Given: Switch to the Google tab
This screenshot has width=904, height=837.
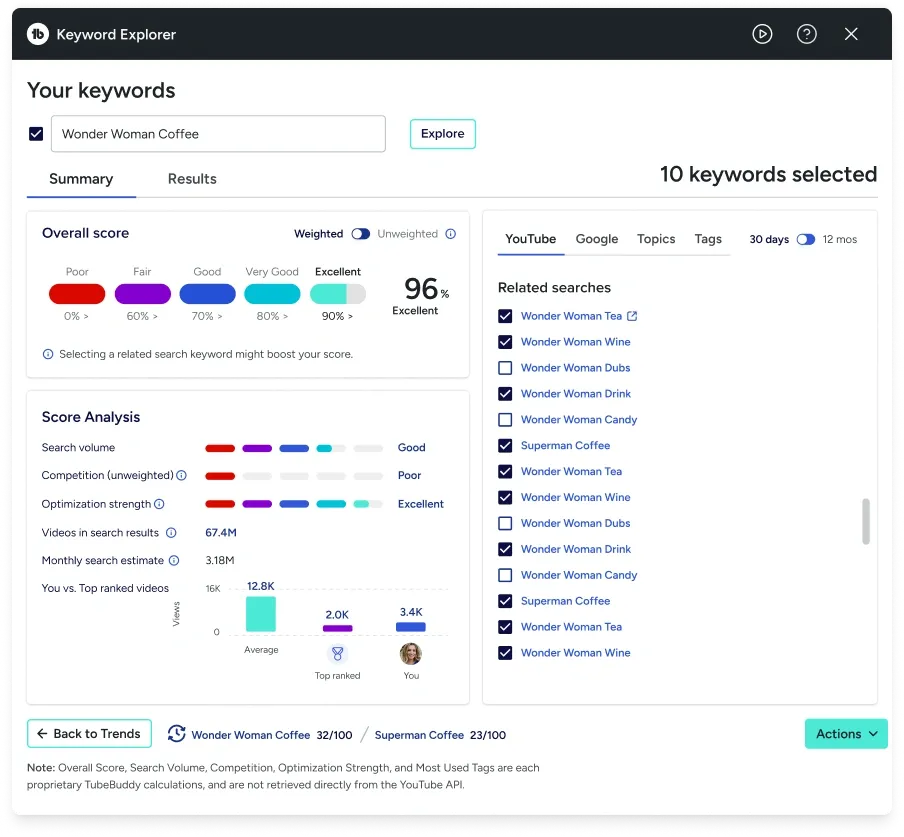Looking at the screenshot, I should pyautogui.click(x=597, y=239).
